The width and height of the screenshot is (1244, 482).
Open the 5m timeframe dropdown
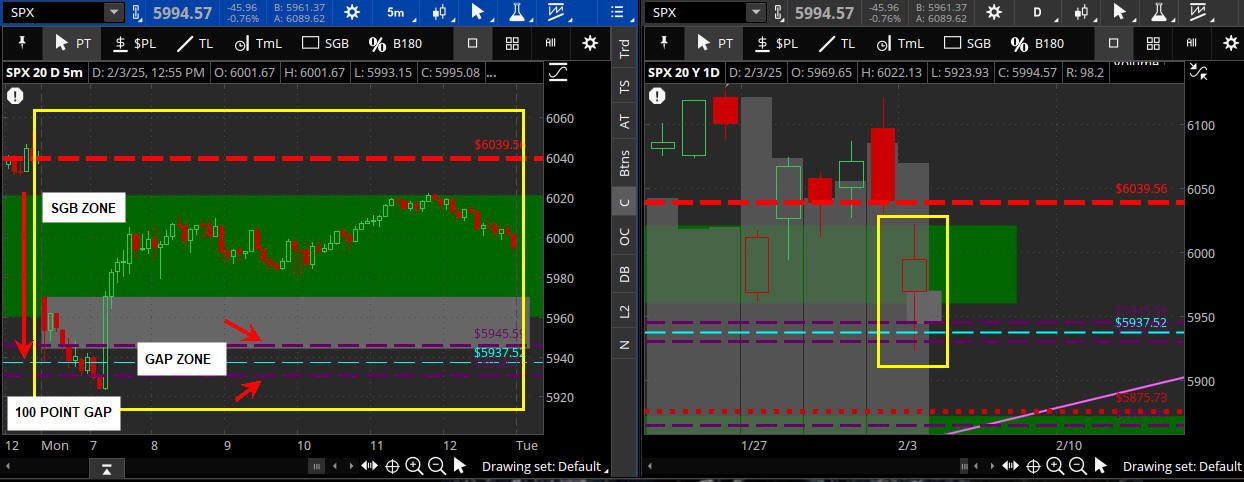395,13
